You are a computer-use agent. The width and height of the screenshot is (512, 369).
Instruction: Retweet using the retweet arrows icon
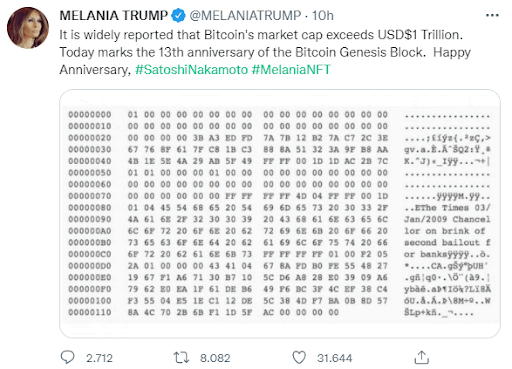(181, 358)
